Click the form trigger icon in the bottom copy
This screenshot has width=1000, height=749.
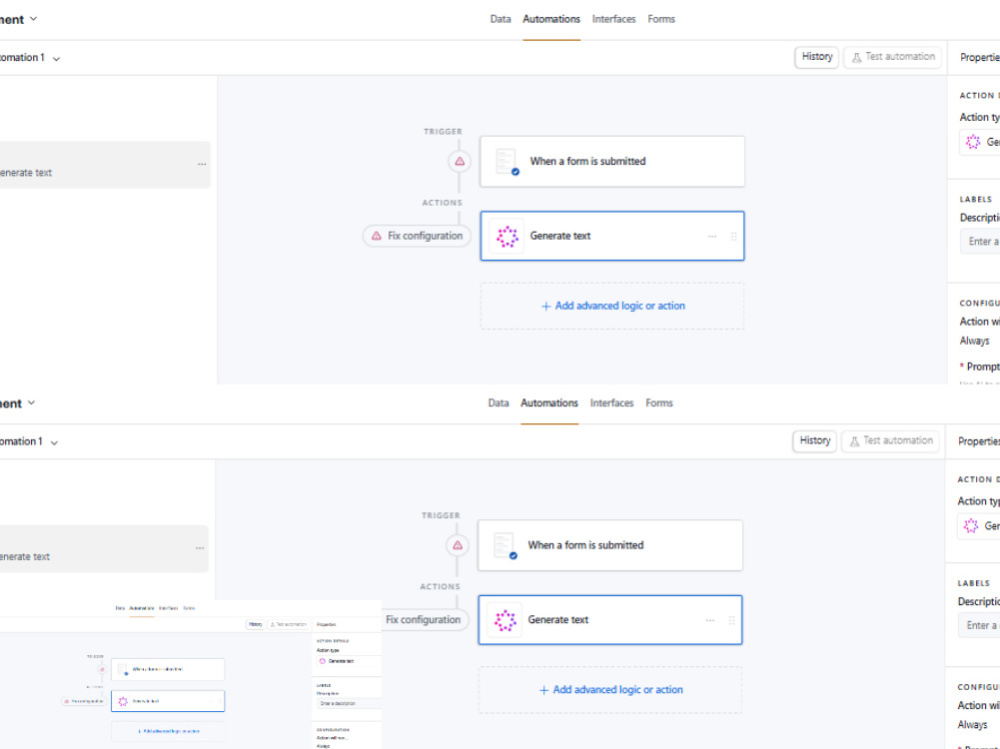coord(505,545)
